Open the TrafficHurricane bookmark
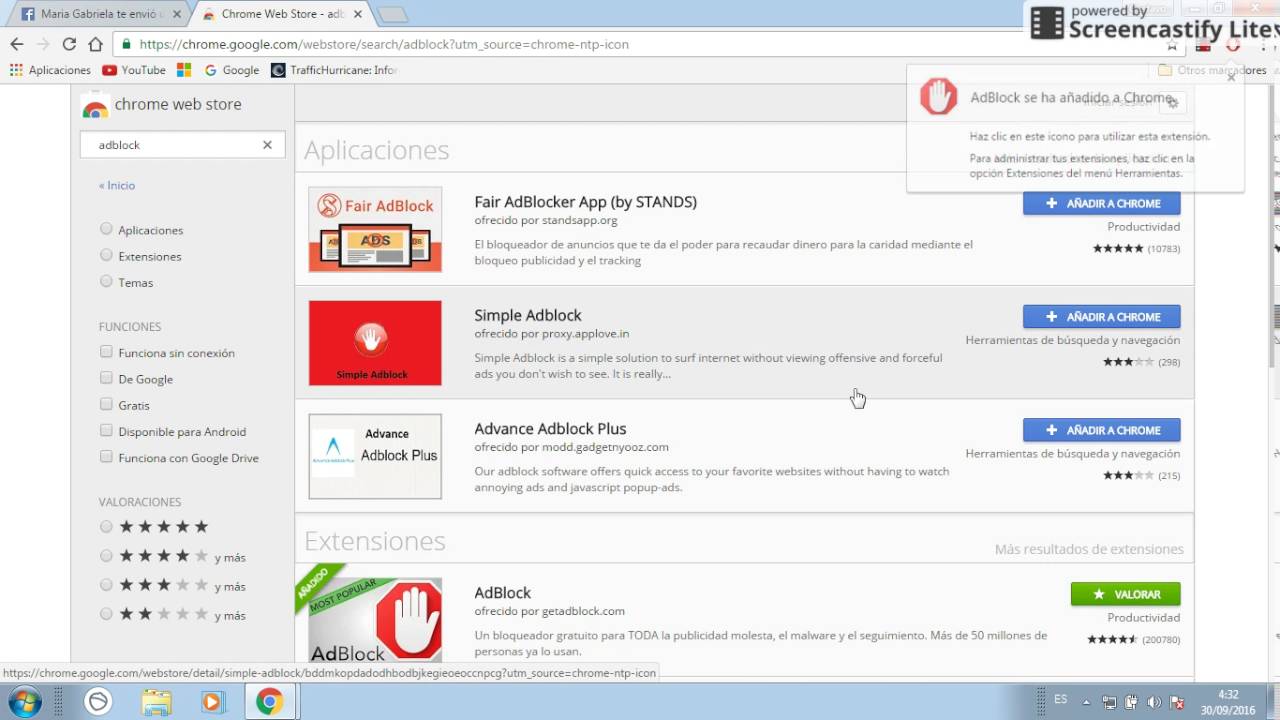 (334, 70)
